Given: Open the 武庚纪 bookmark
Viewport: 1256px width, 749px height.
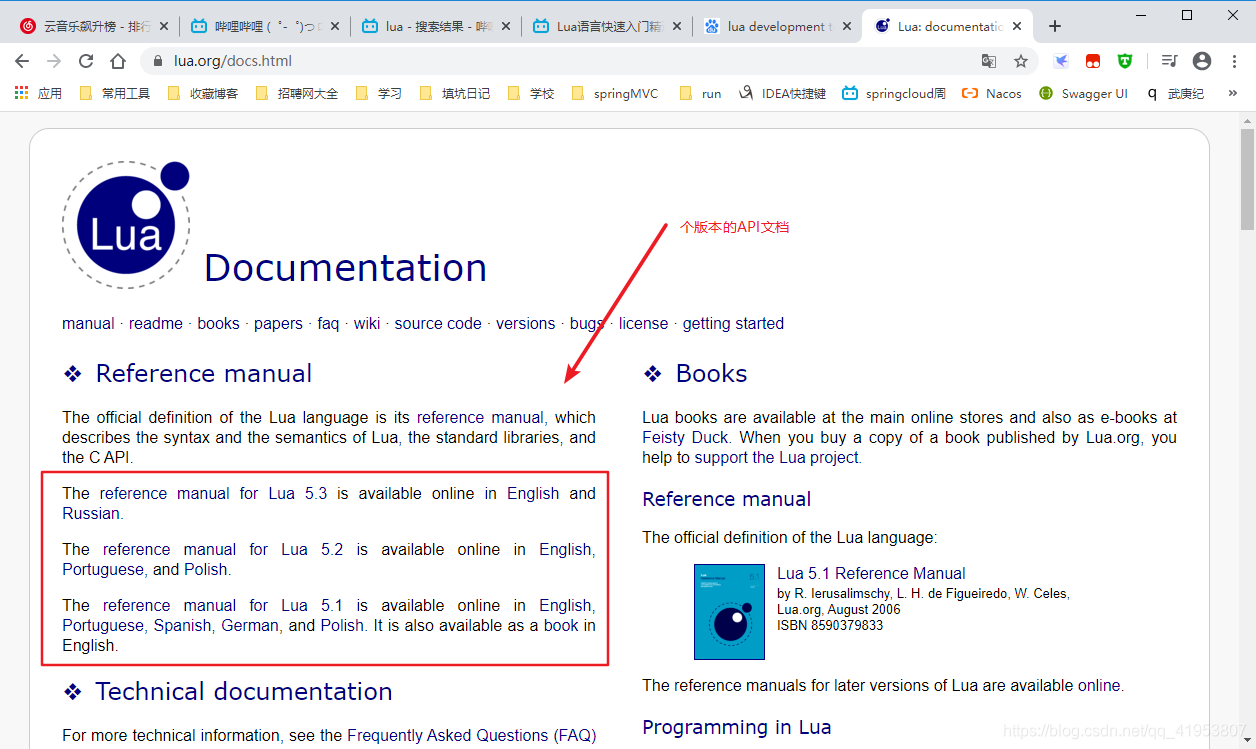Looking at the screenshot, I should 1174,93.
